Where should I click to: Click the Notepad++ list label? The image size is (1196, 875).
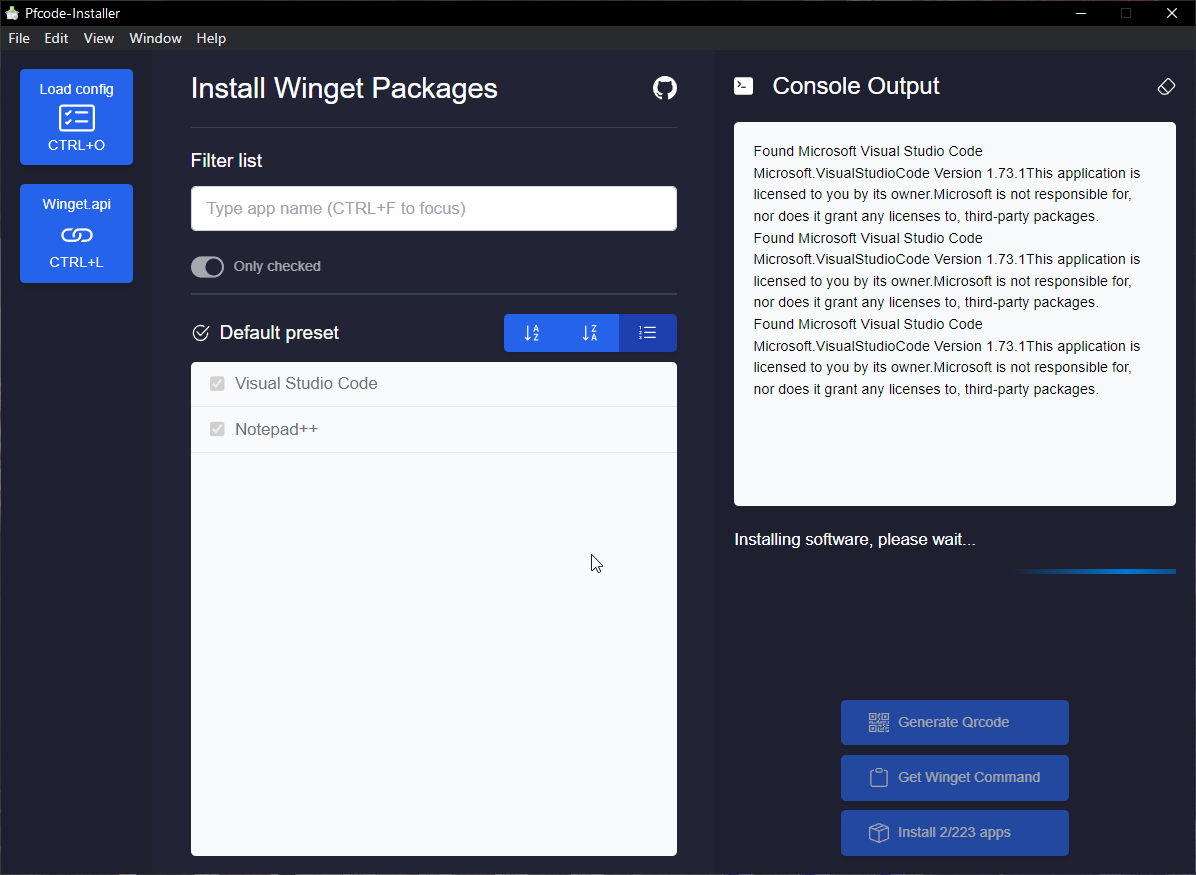276,429
